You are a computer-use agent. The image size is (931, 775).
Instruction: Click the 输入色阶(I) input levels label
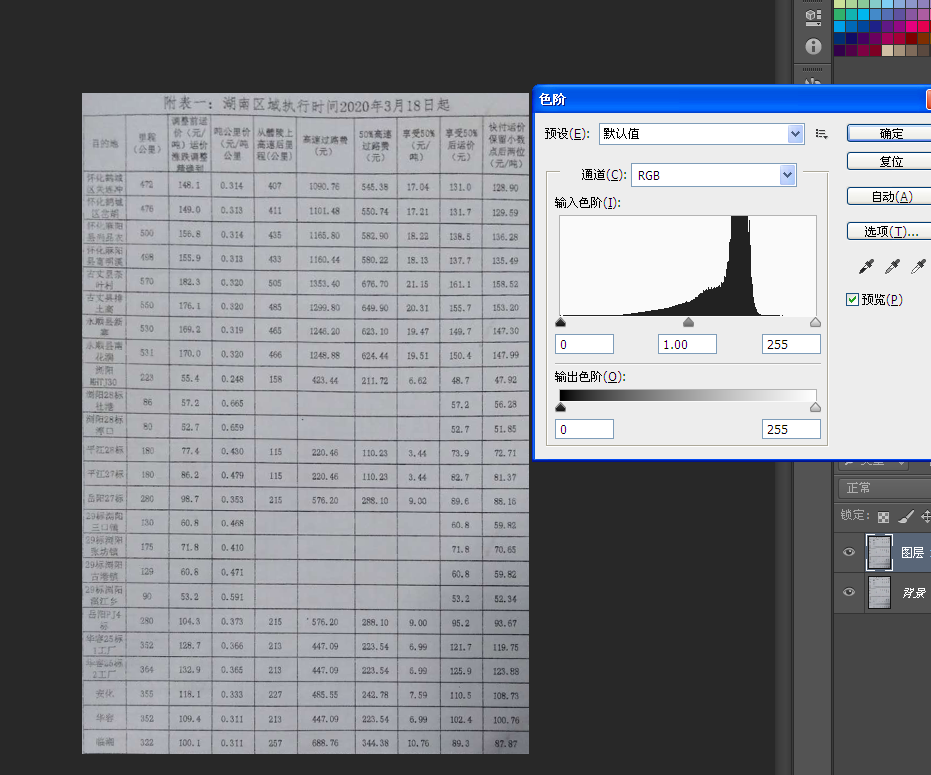point(587,203)
